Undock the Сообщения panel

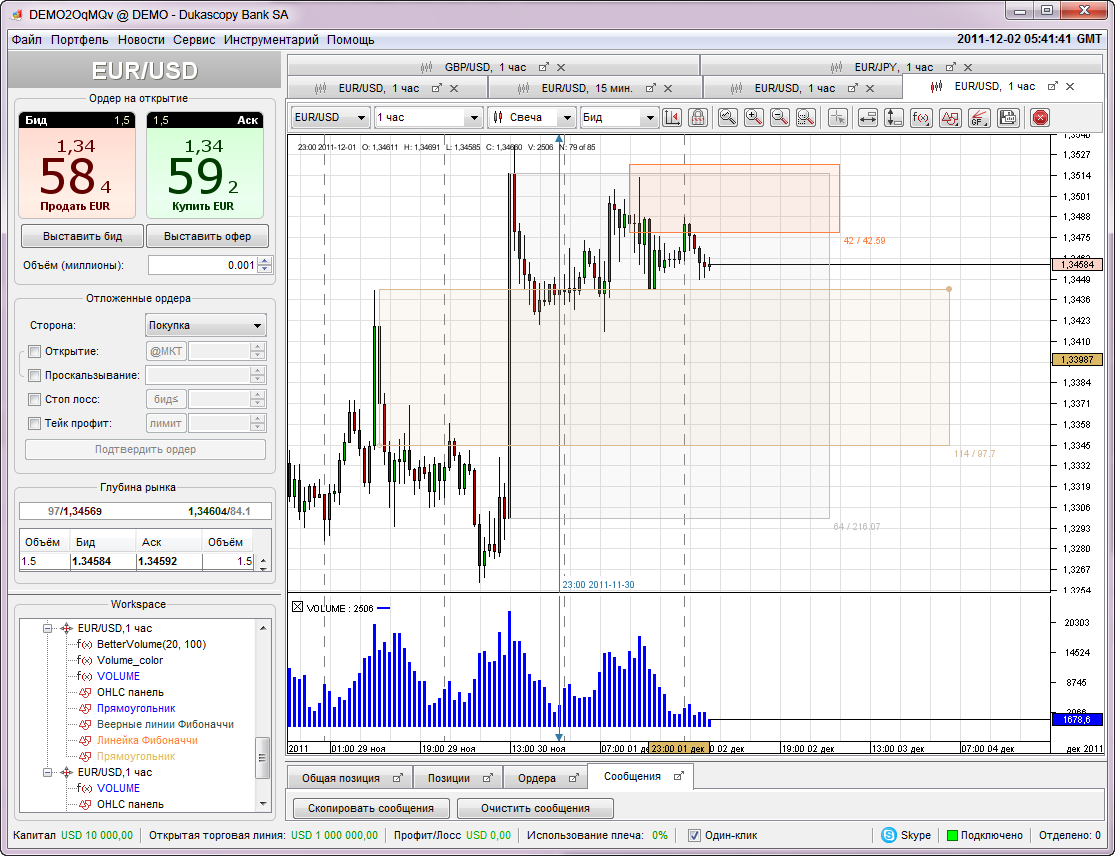tap(678, 776)
